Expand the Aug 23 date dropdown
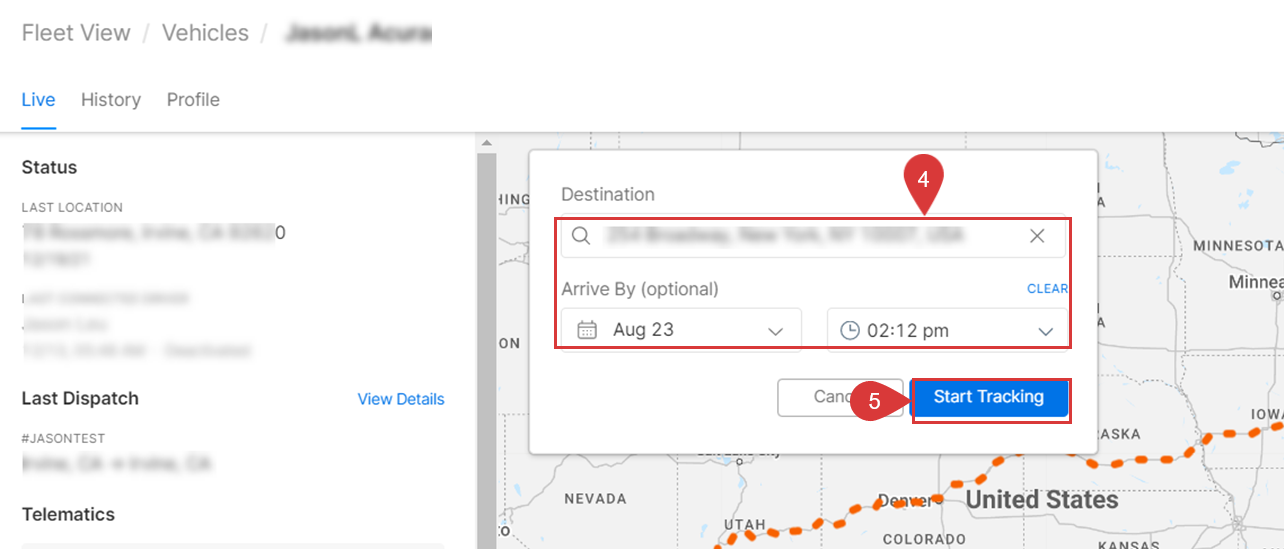 point(774,331)
